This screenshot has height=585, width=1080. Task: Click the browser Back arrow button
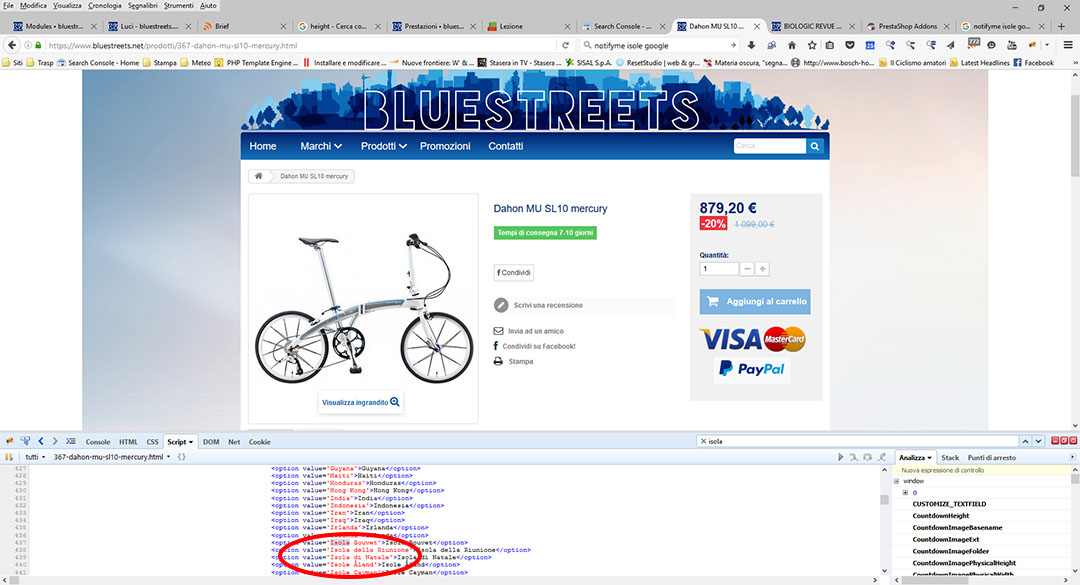coord(12,45)
